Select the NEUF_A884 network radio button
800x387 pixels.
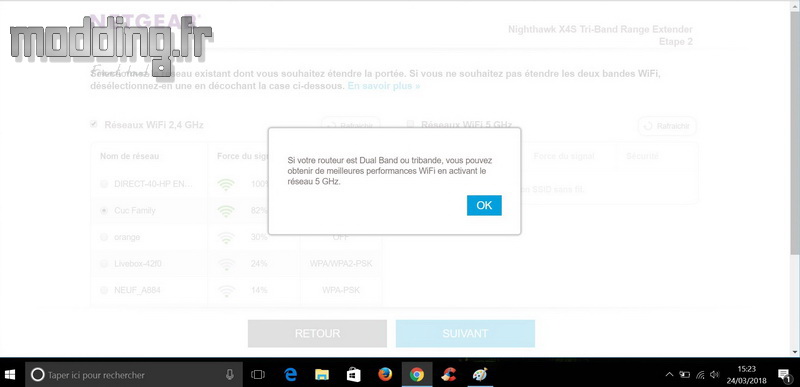(104, 290)
